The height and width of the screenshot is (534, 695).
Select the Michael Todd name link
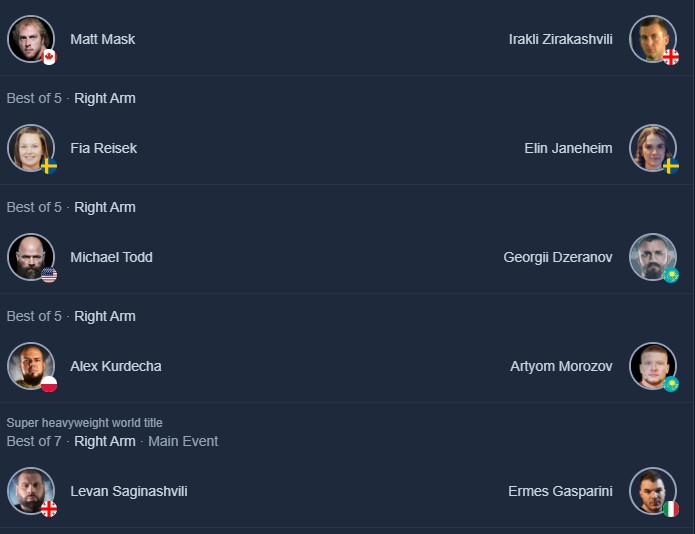pos(111,257)
